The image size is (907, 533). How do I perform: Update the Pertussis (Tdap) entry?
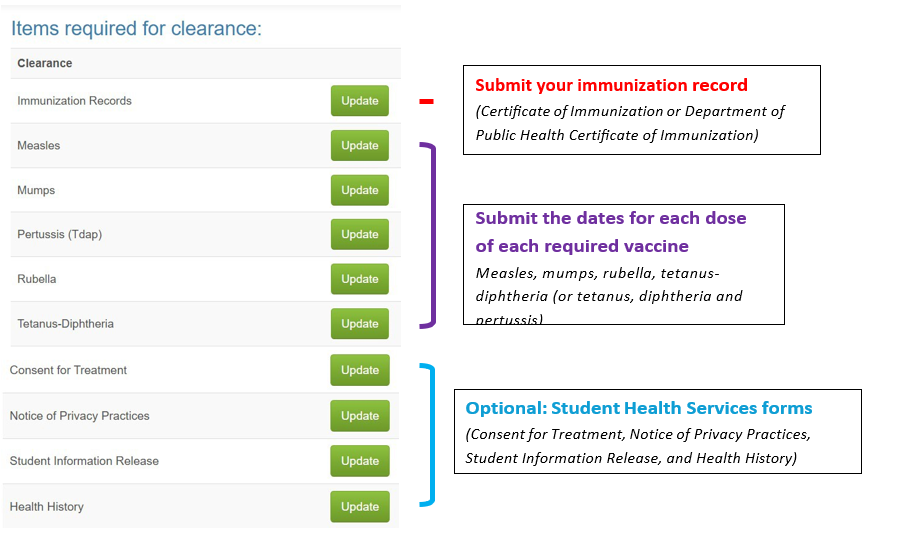tap(359, 235)
